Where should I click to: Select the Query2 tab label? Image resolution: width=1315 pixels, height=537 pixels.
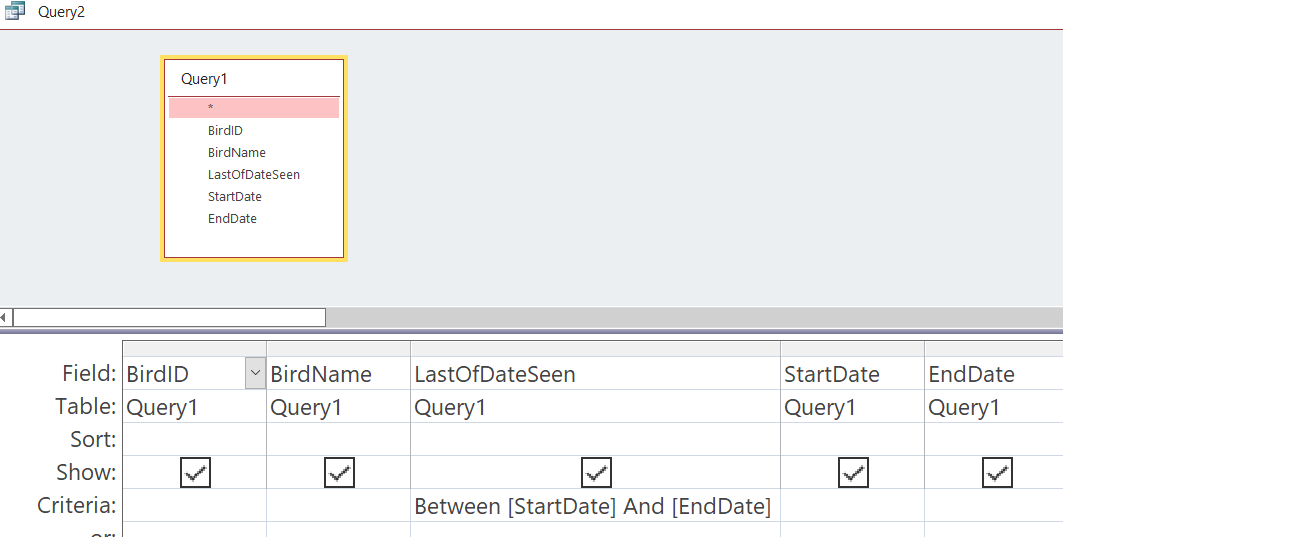pyautogui.click(x=61, y=12)
